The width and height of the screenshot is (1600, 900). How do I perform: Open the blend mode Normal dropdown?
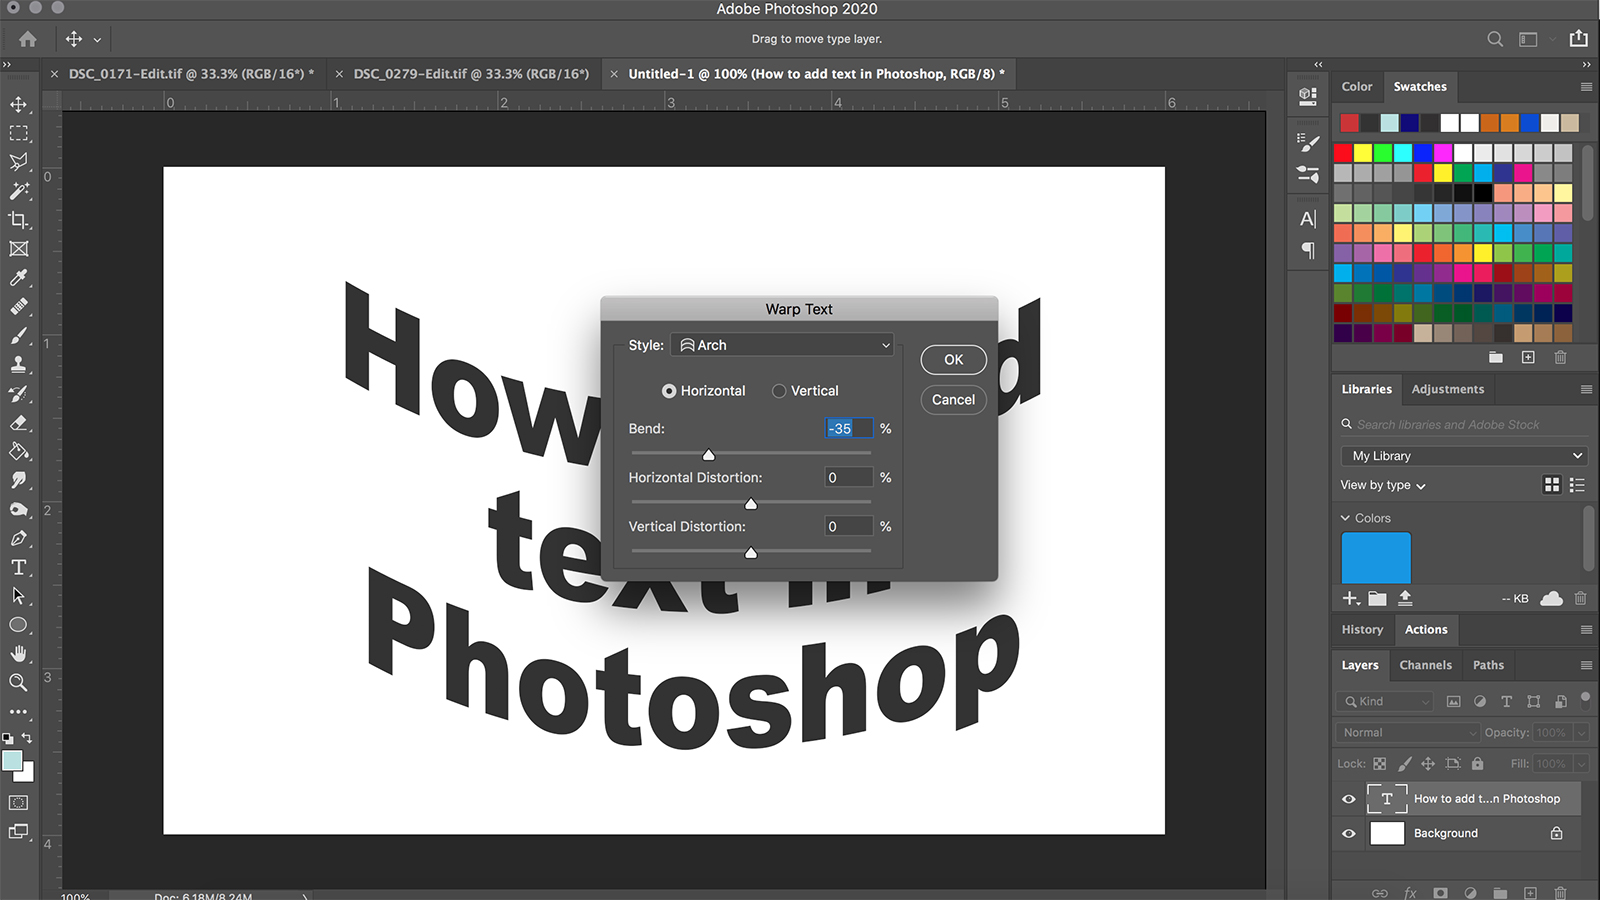click(x=1407, y=733)
